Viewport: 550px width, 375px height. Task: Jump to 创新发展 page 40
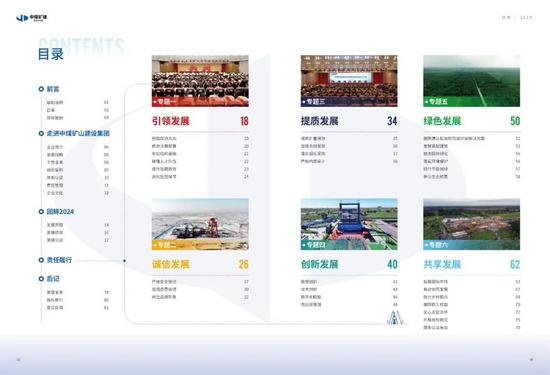click(x=392, y=264)
